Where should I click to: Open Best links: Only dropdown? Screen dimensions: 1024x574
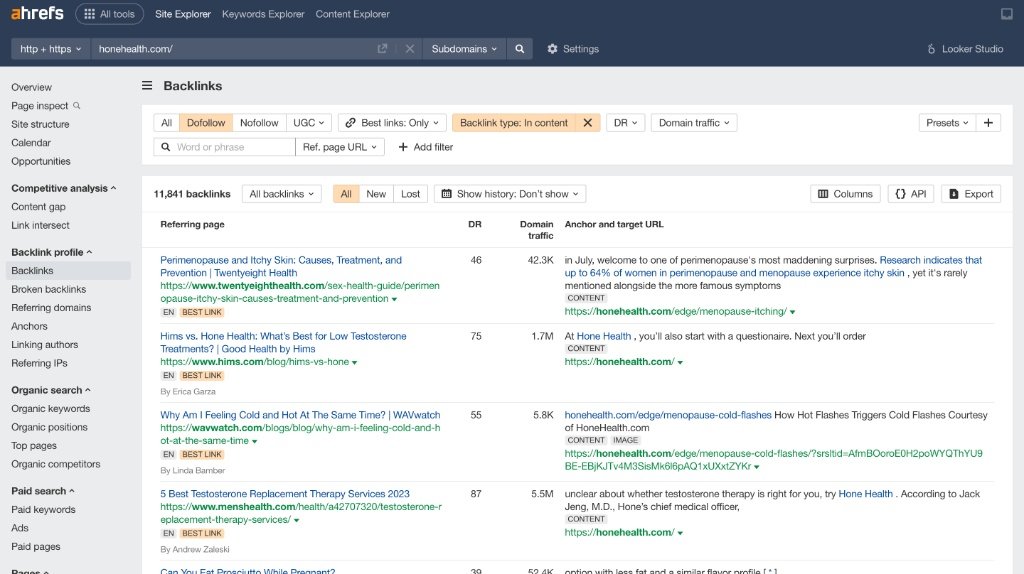pos(392,123)
